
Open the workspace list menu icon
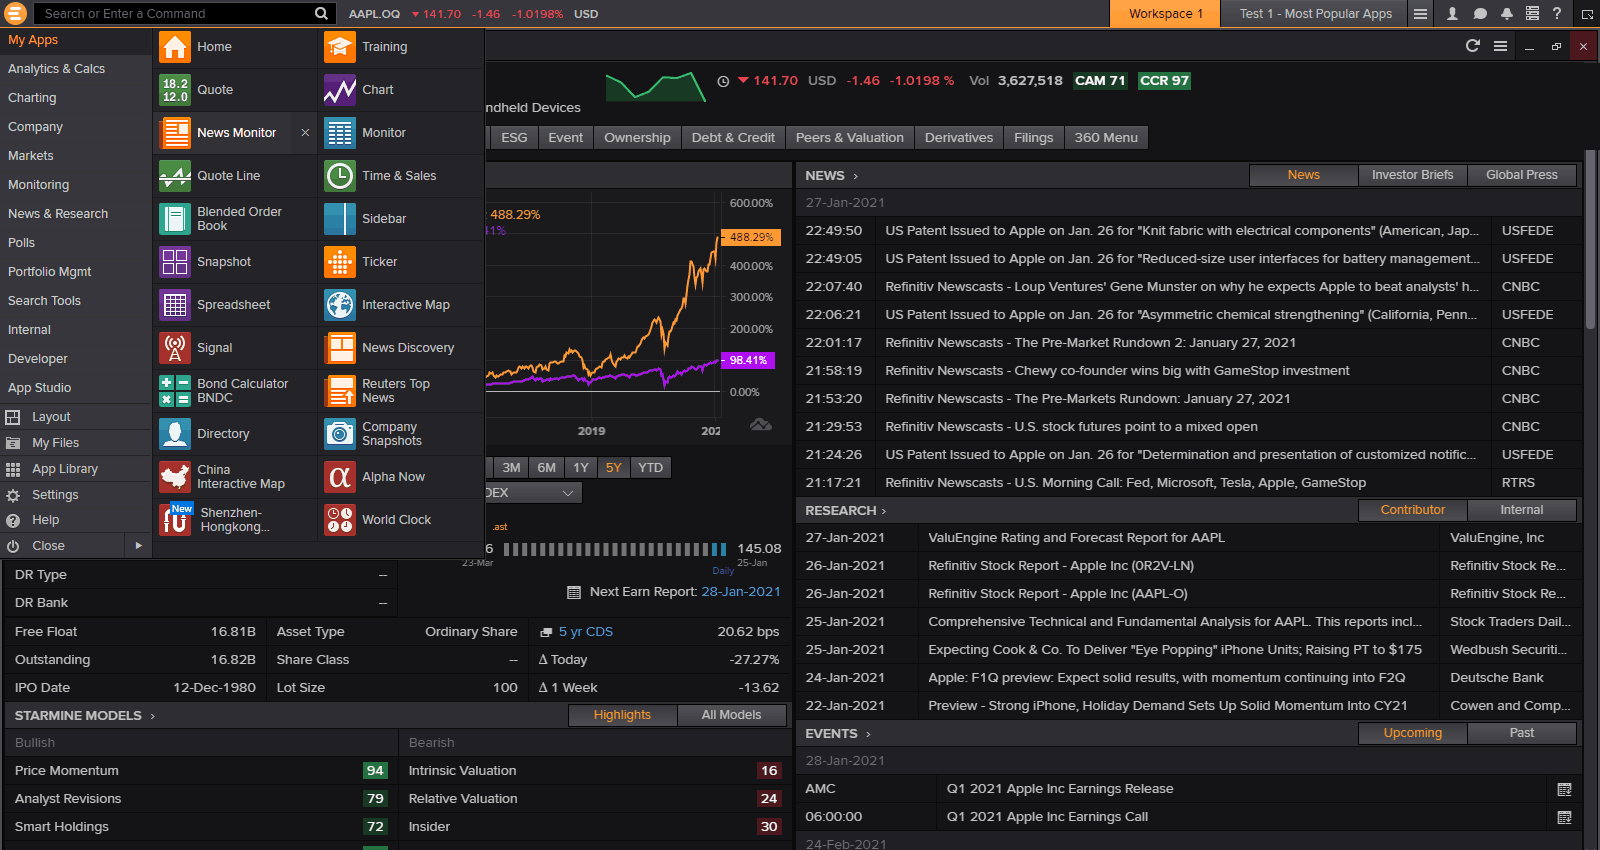[1420, 14]
